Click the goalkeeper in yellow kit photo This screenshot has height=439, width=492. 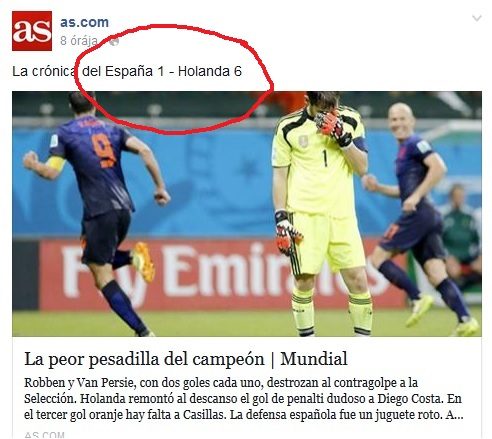pyautogui.click(x=322, y=213)
